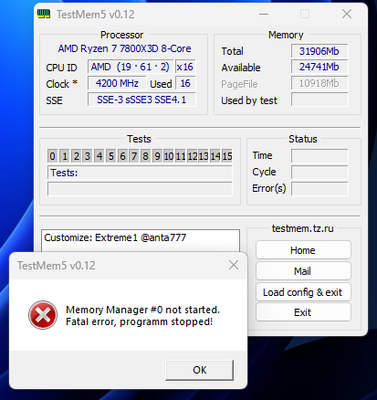Click Available memory value '24741Mb'

(319, 67)
